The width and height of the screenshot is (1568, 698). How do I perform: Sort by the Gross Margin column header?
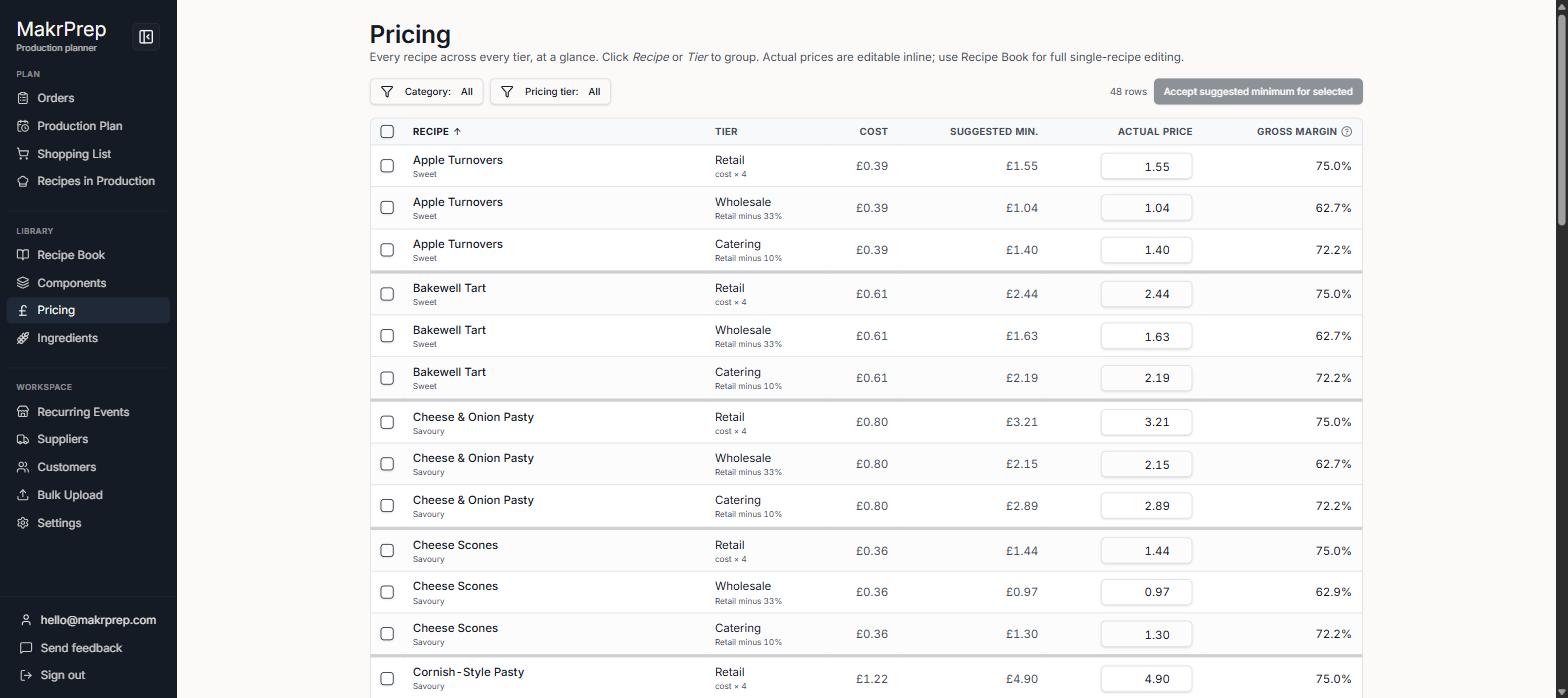pyautogui.click(x=1297, y=132)
